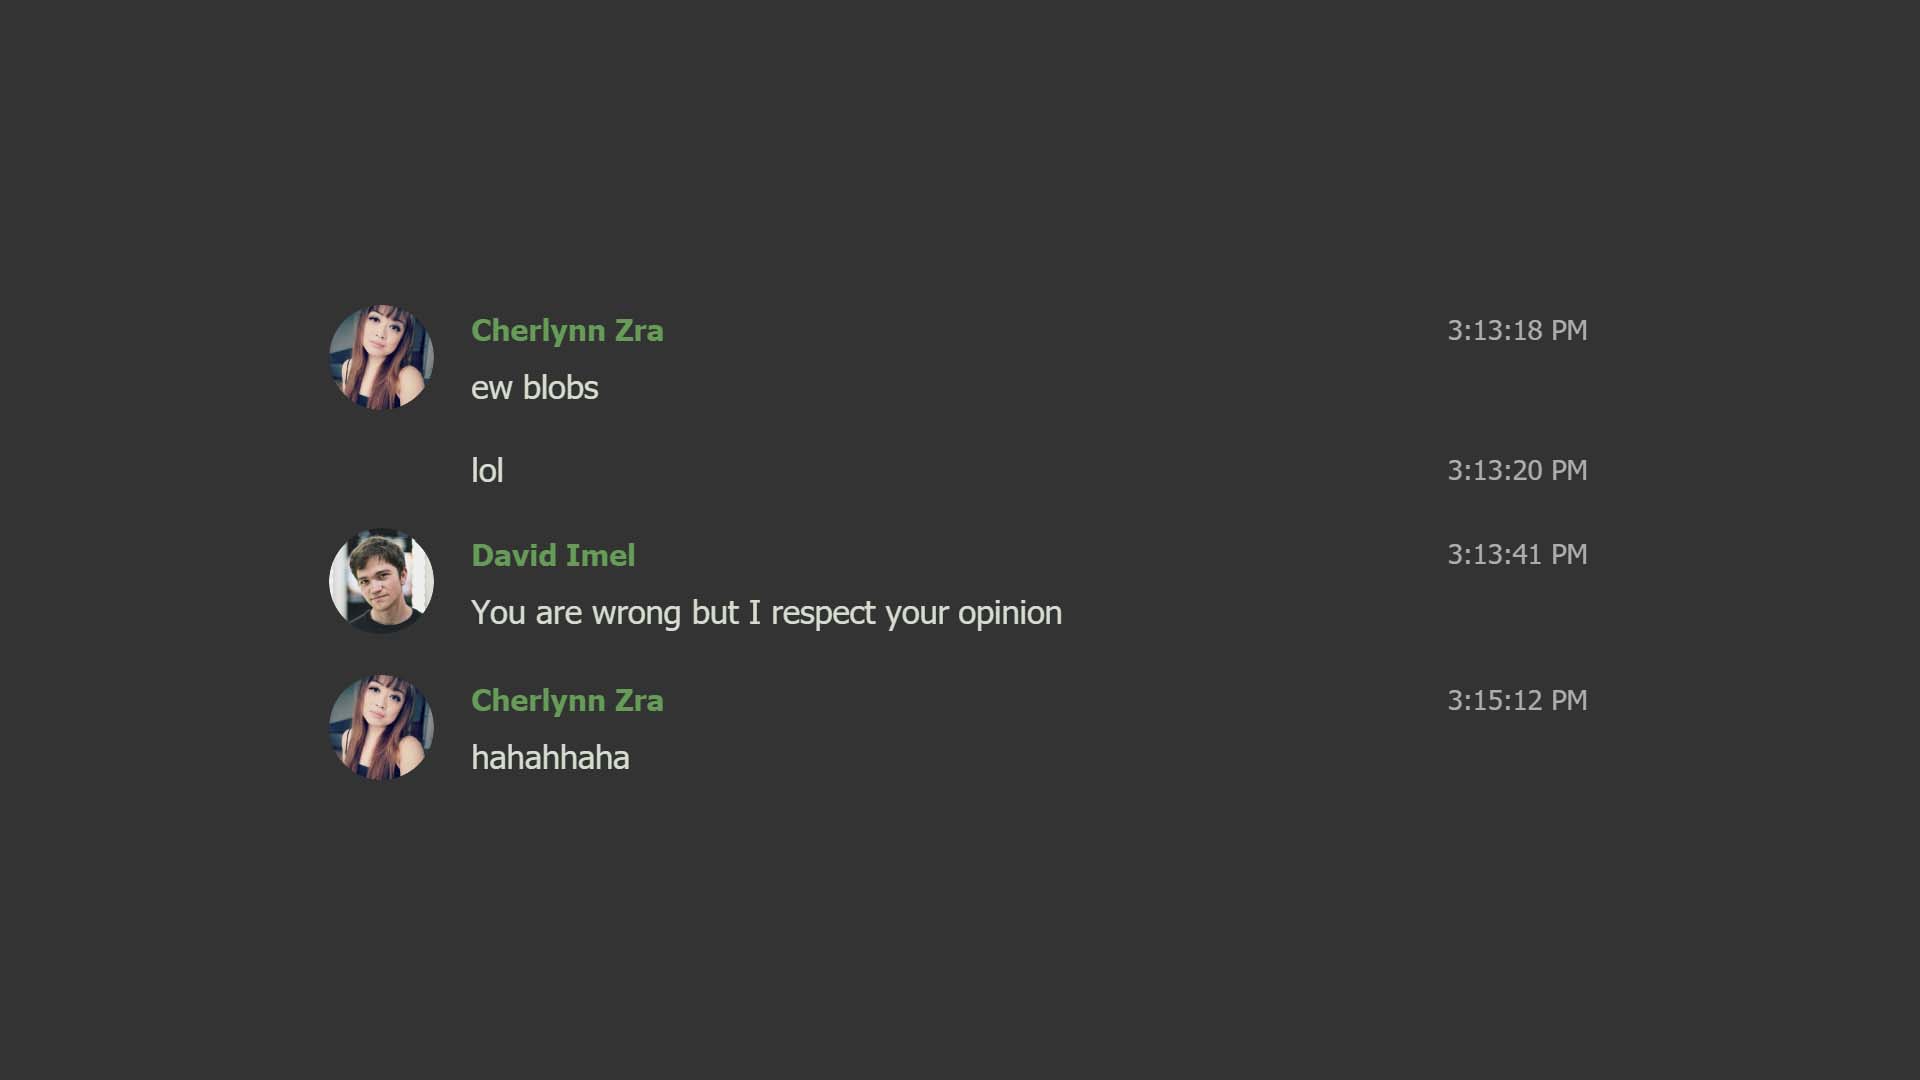Click the 'ew blobs' message

click(534, 388)
